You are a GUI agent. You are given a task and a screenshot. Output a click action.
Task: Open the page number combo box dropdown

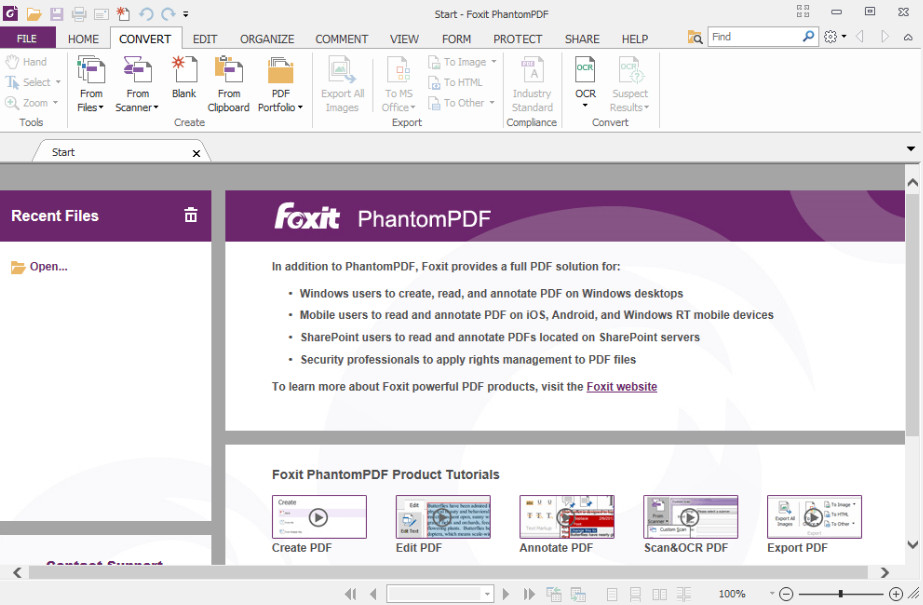pos(487,594)
